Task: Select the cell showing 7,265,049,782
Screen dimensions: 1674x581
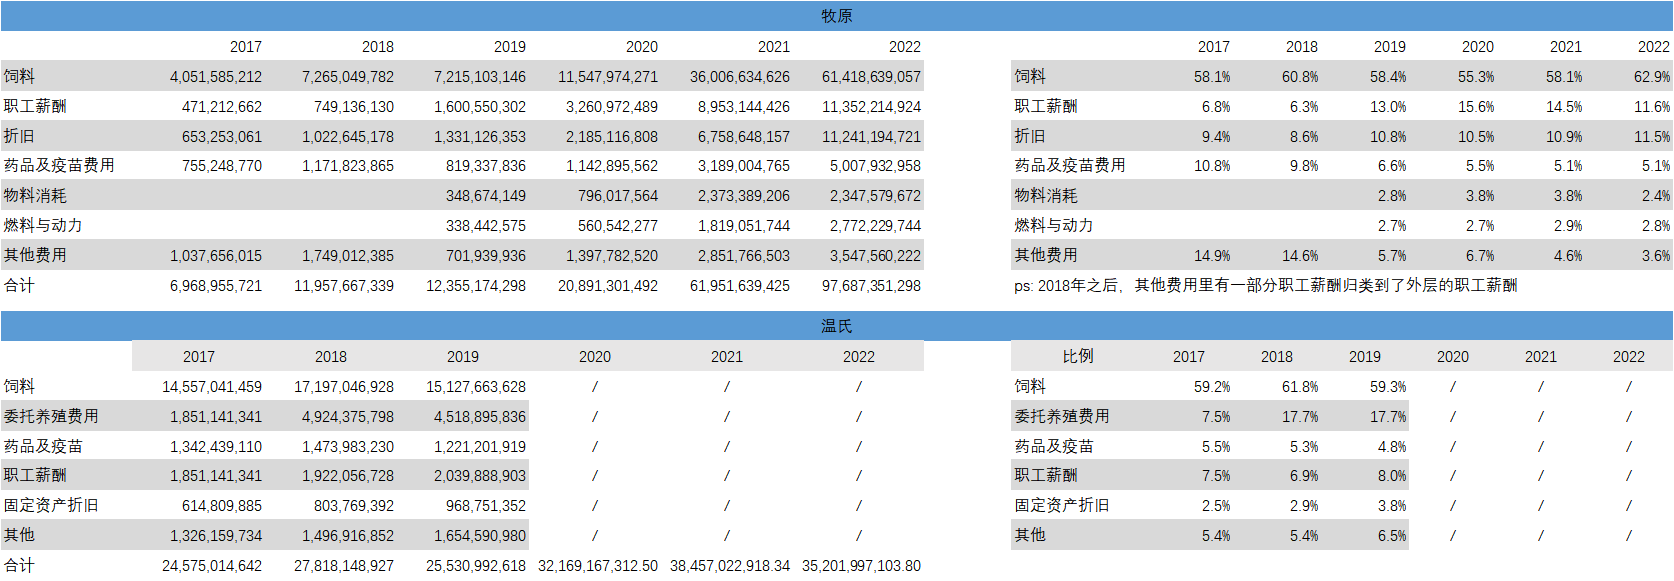Action: (x=348, y=77)
